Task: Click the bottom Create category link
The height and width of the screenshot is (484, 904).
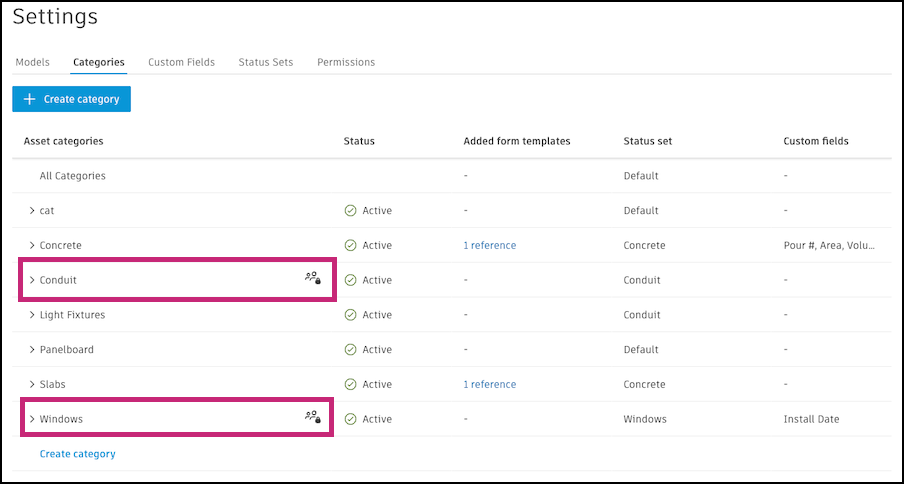Action: click(77, 454)
